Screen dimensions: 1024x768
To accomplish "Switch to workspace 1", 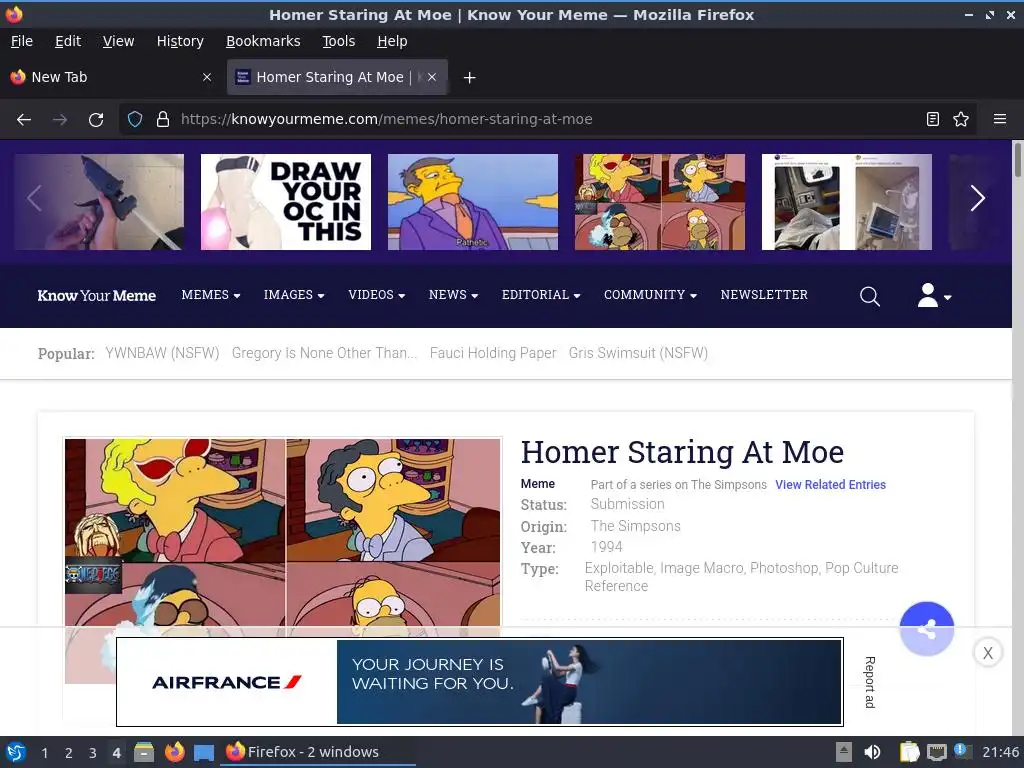I will pyautogui.click(x=44, y=753).
